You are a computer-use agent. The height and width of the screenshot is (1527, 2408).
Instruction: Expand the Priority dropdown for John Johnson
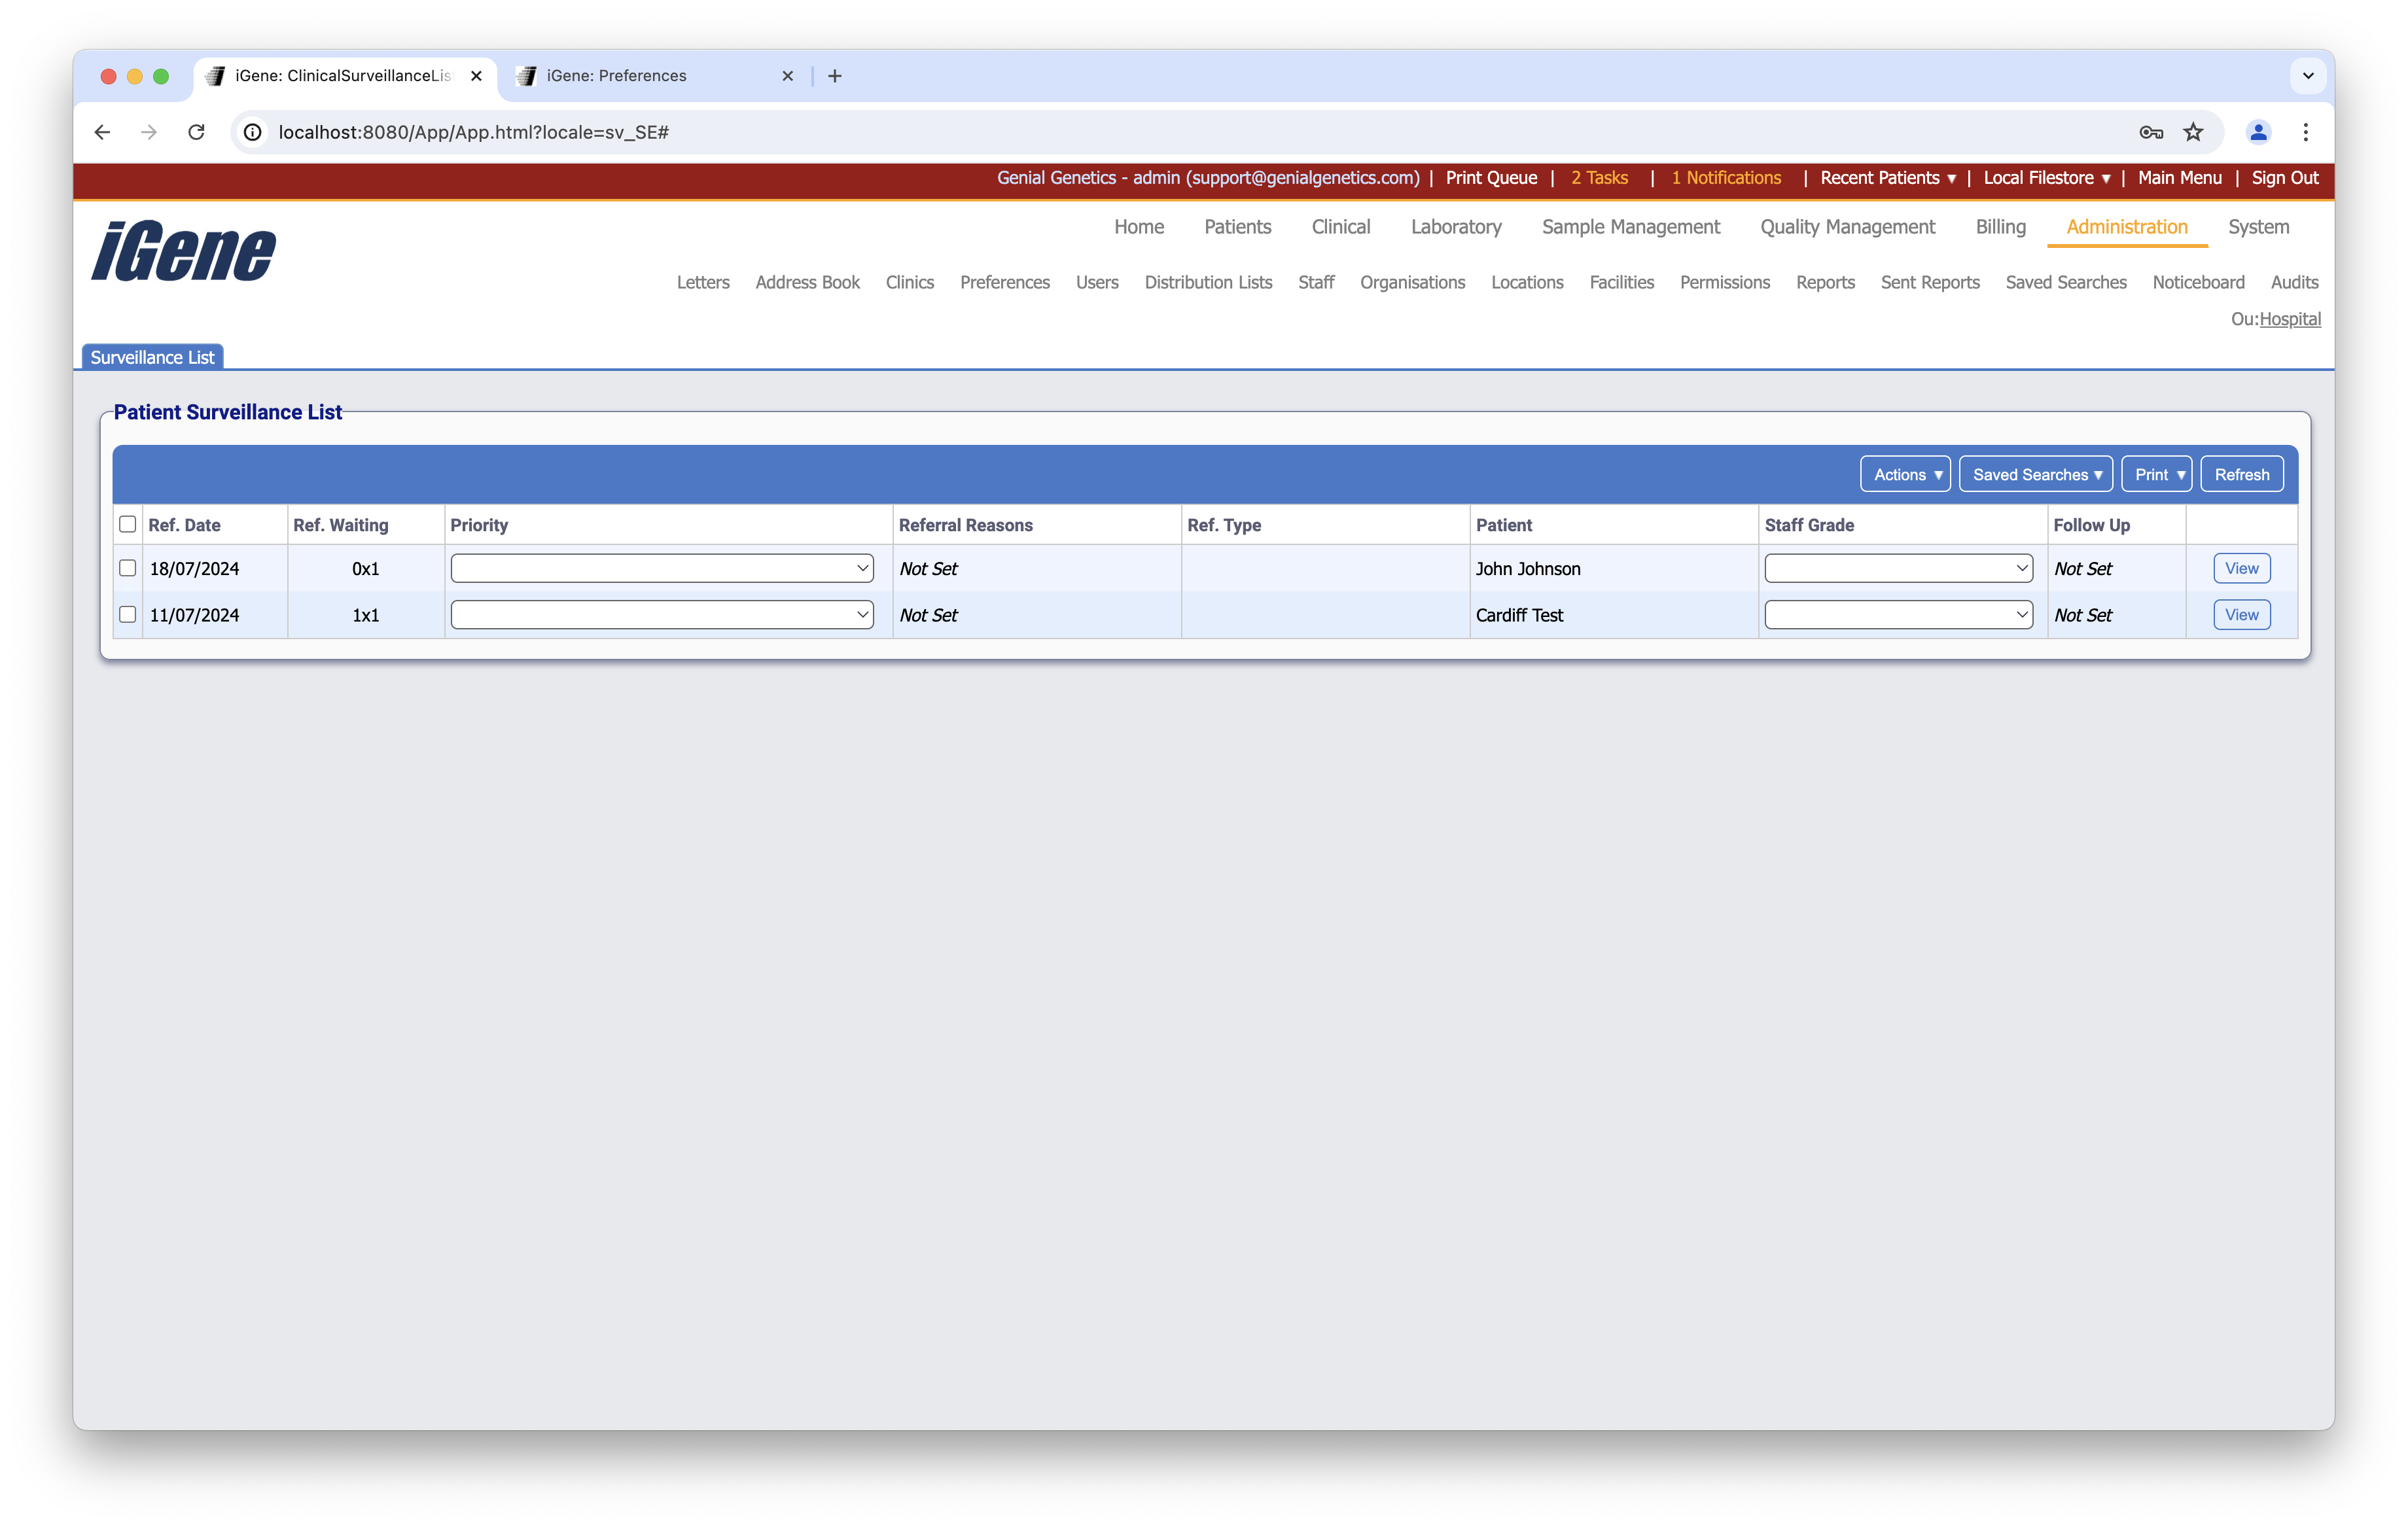click(x=662, y=568)
